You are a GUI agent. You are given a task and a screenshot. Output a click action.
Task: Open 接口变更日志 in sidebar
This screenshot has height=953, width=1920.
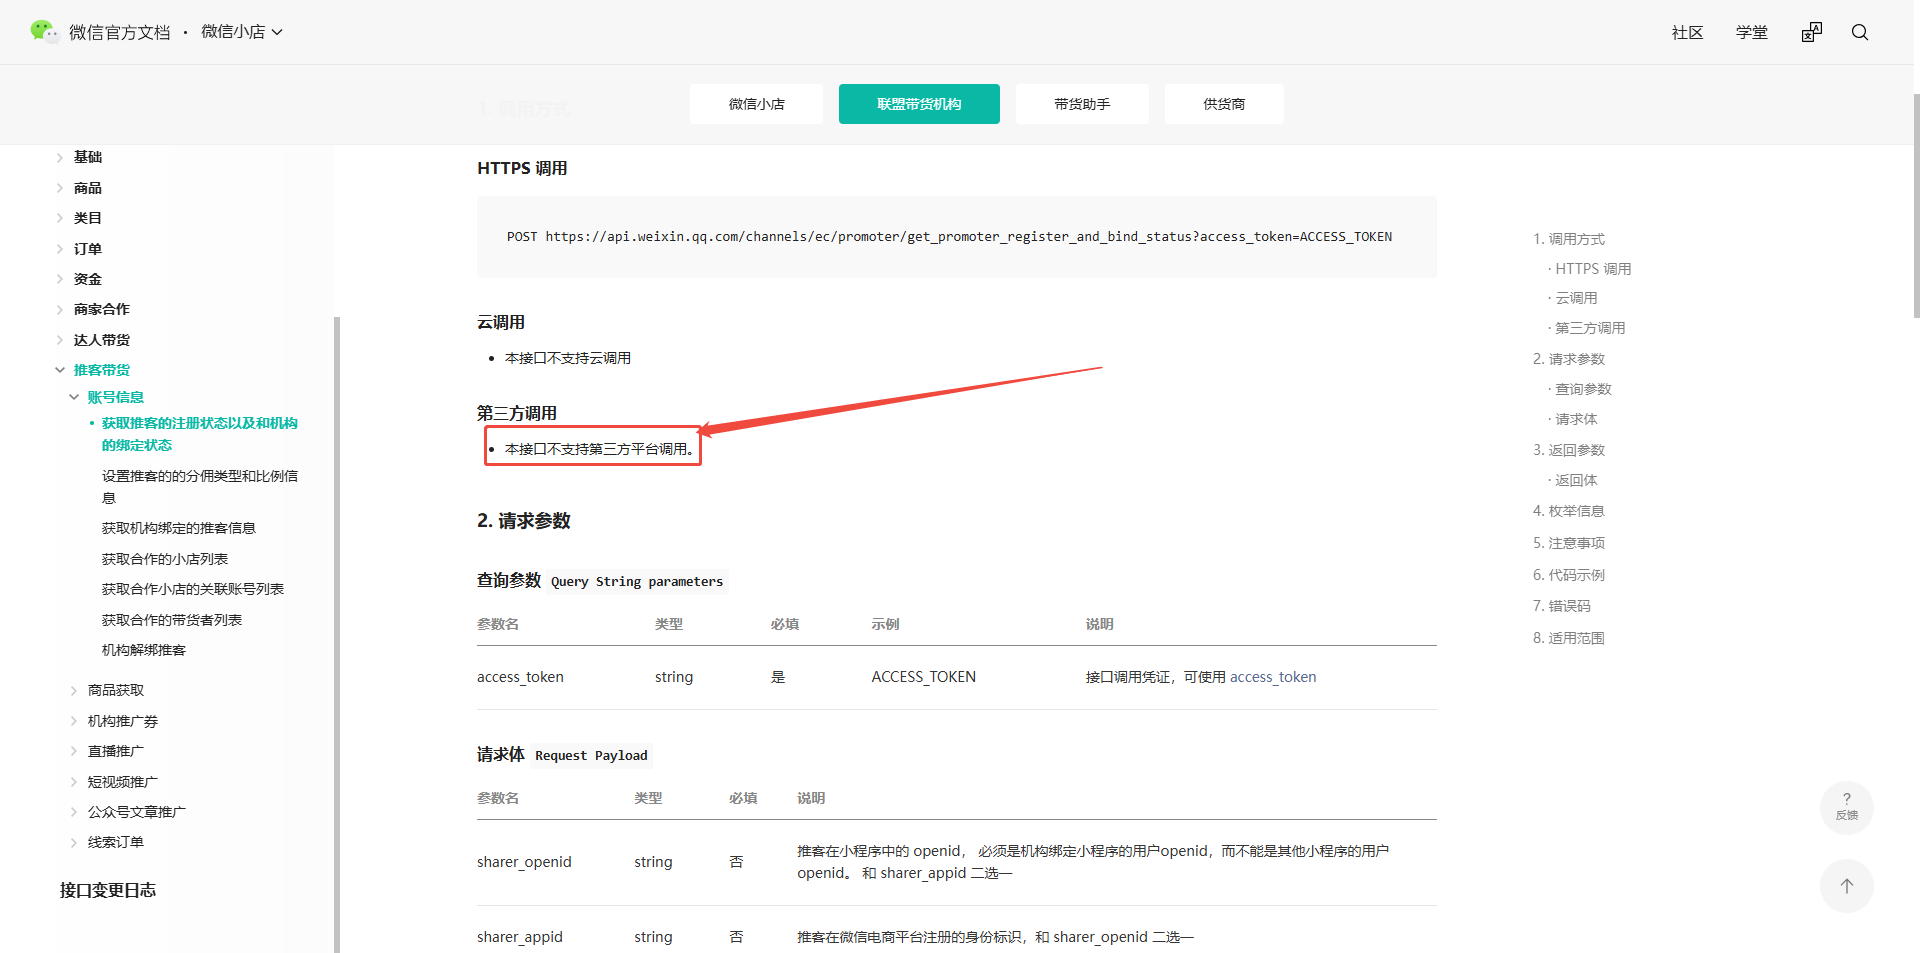click(x=108, y=890)
